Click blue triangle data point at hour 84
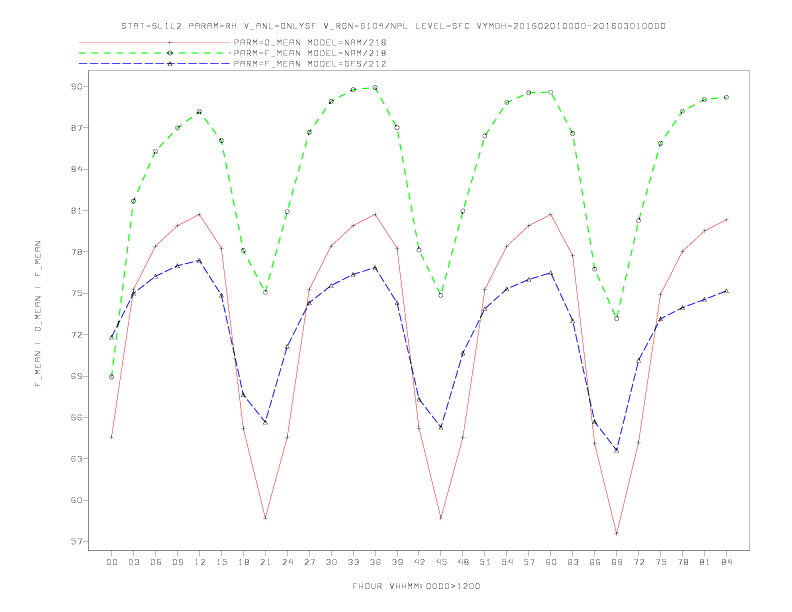792x612 pixels. pos(726,291)
